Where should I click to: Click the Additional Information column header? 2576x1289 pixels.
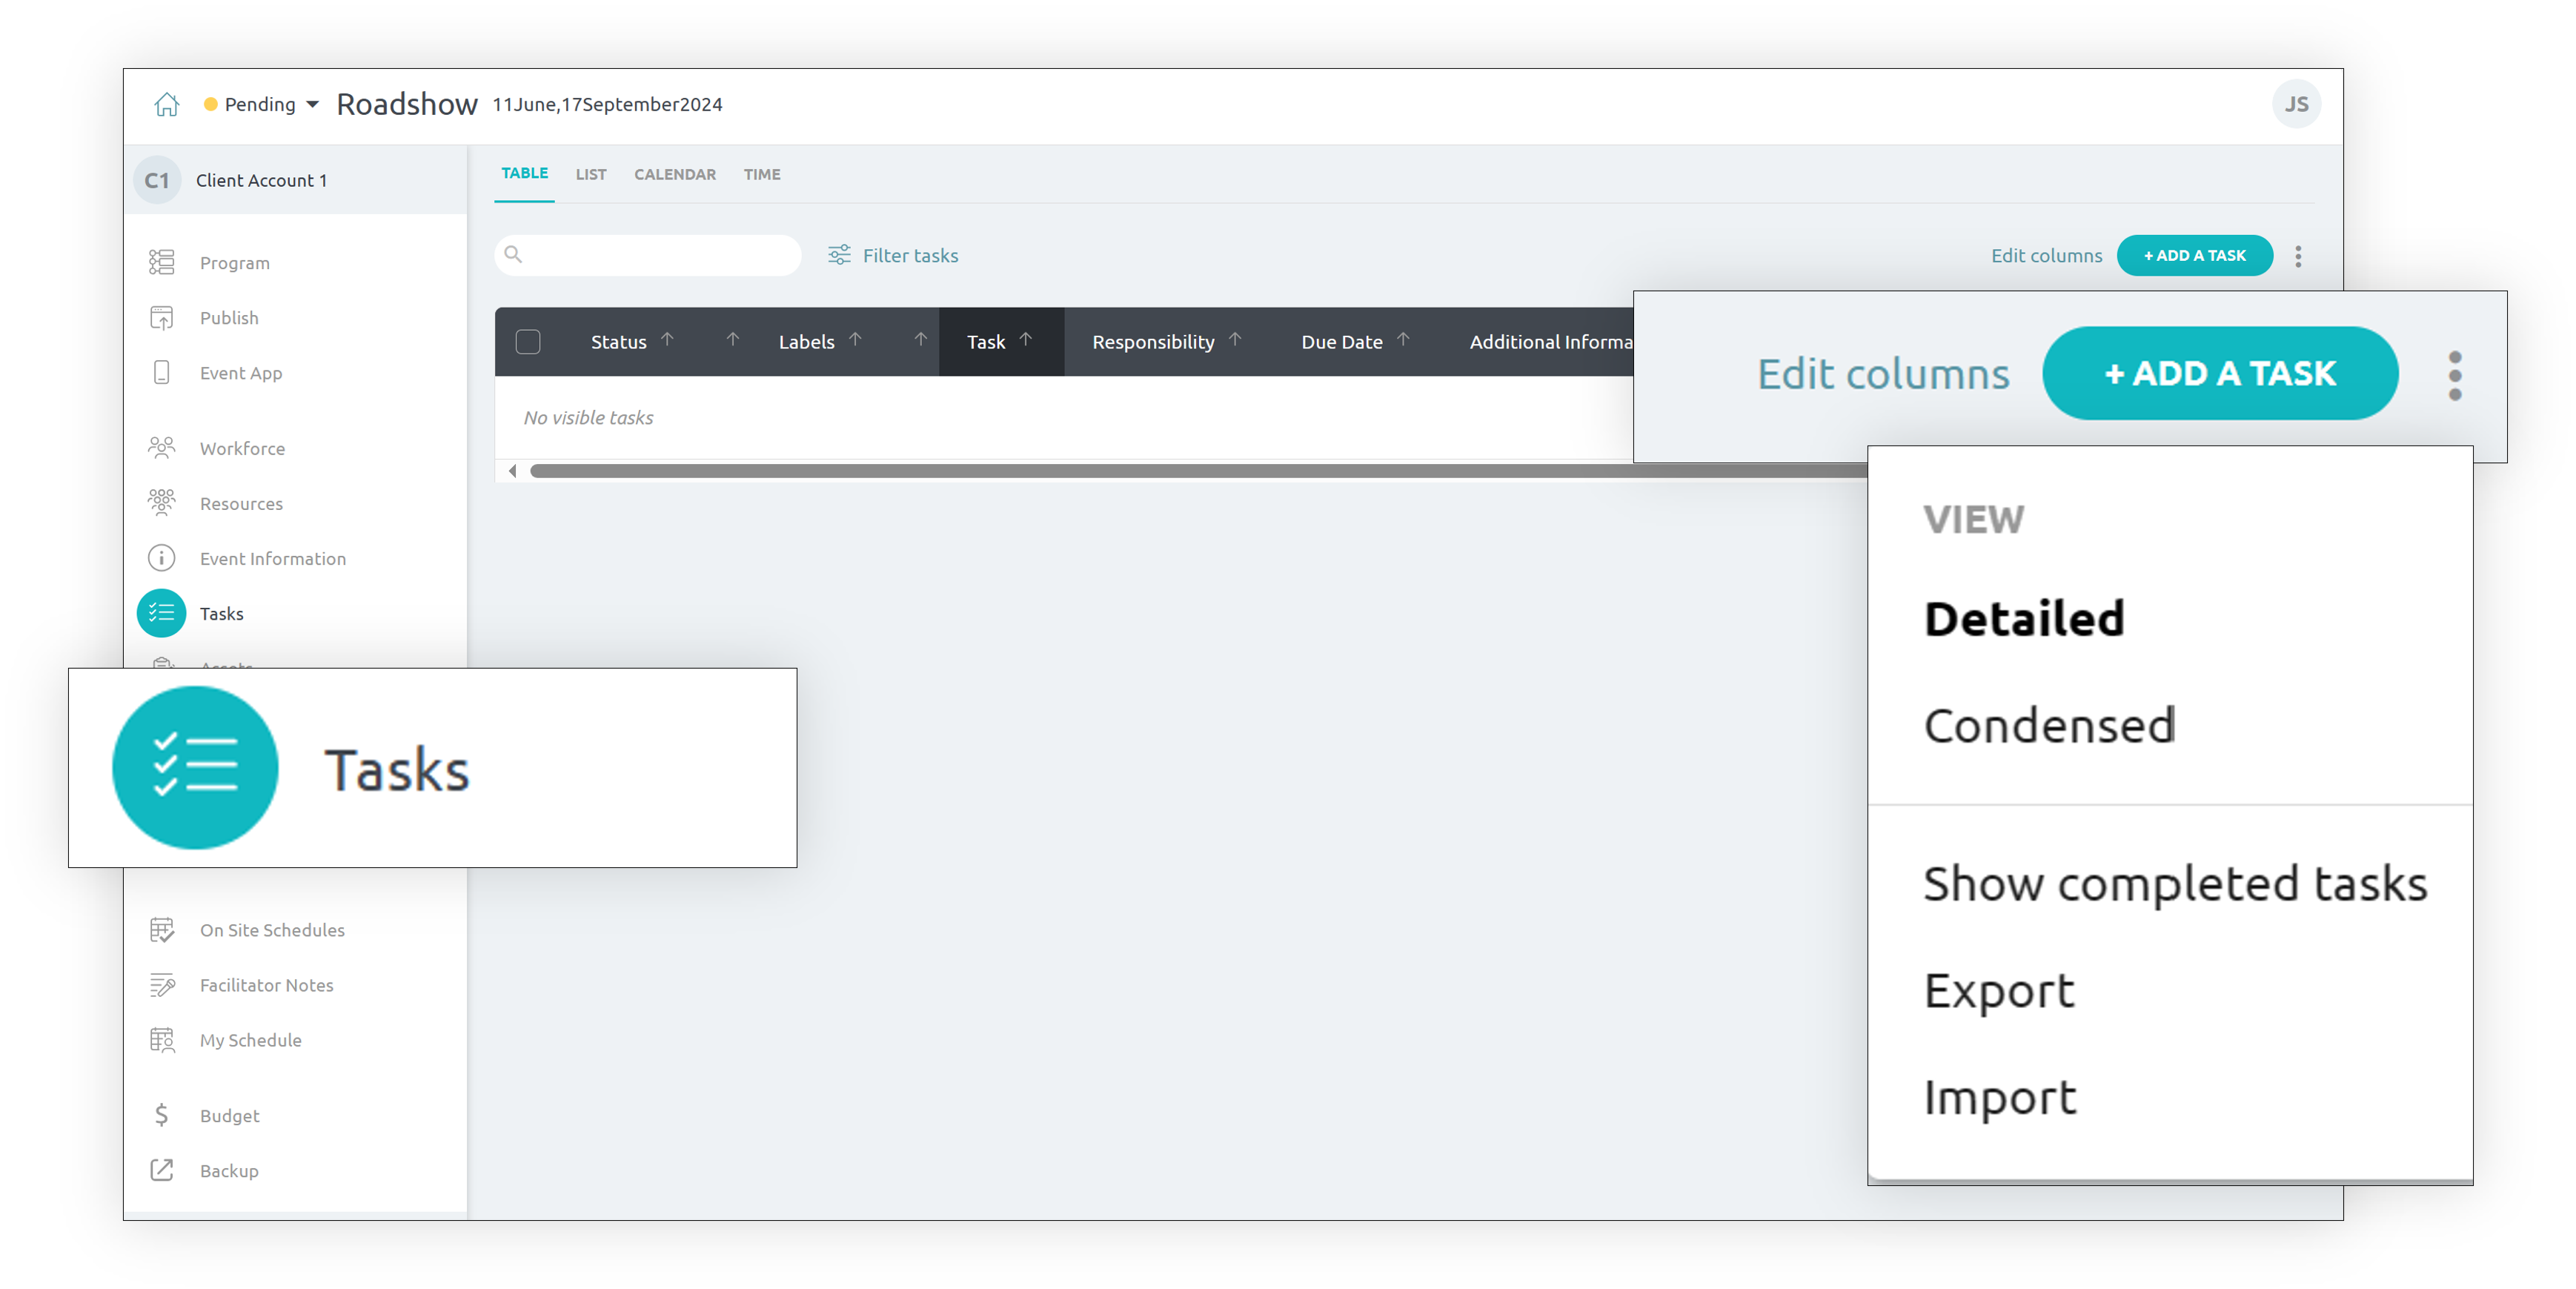pos(1550,342)
